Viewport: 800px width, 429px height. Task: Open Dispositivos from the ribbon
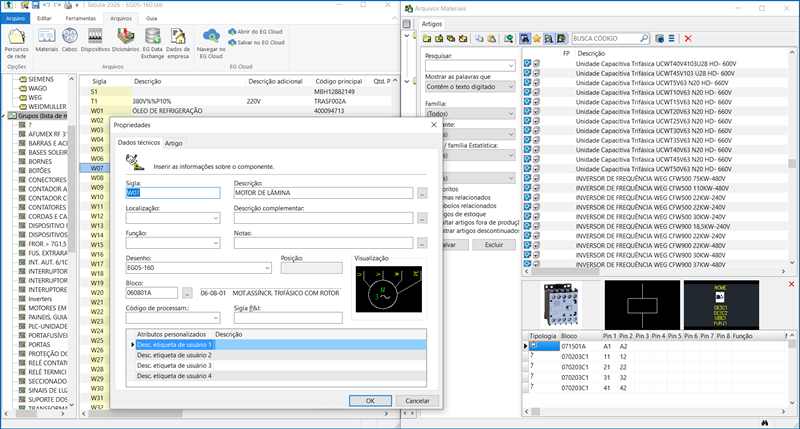pyautogui.click(x=95, y=38)
